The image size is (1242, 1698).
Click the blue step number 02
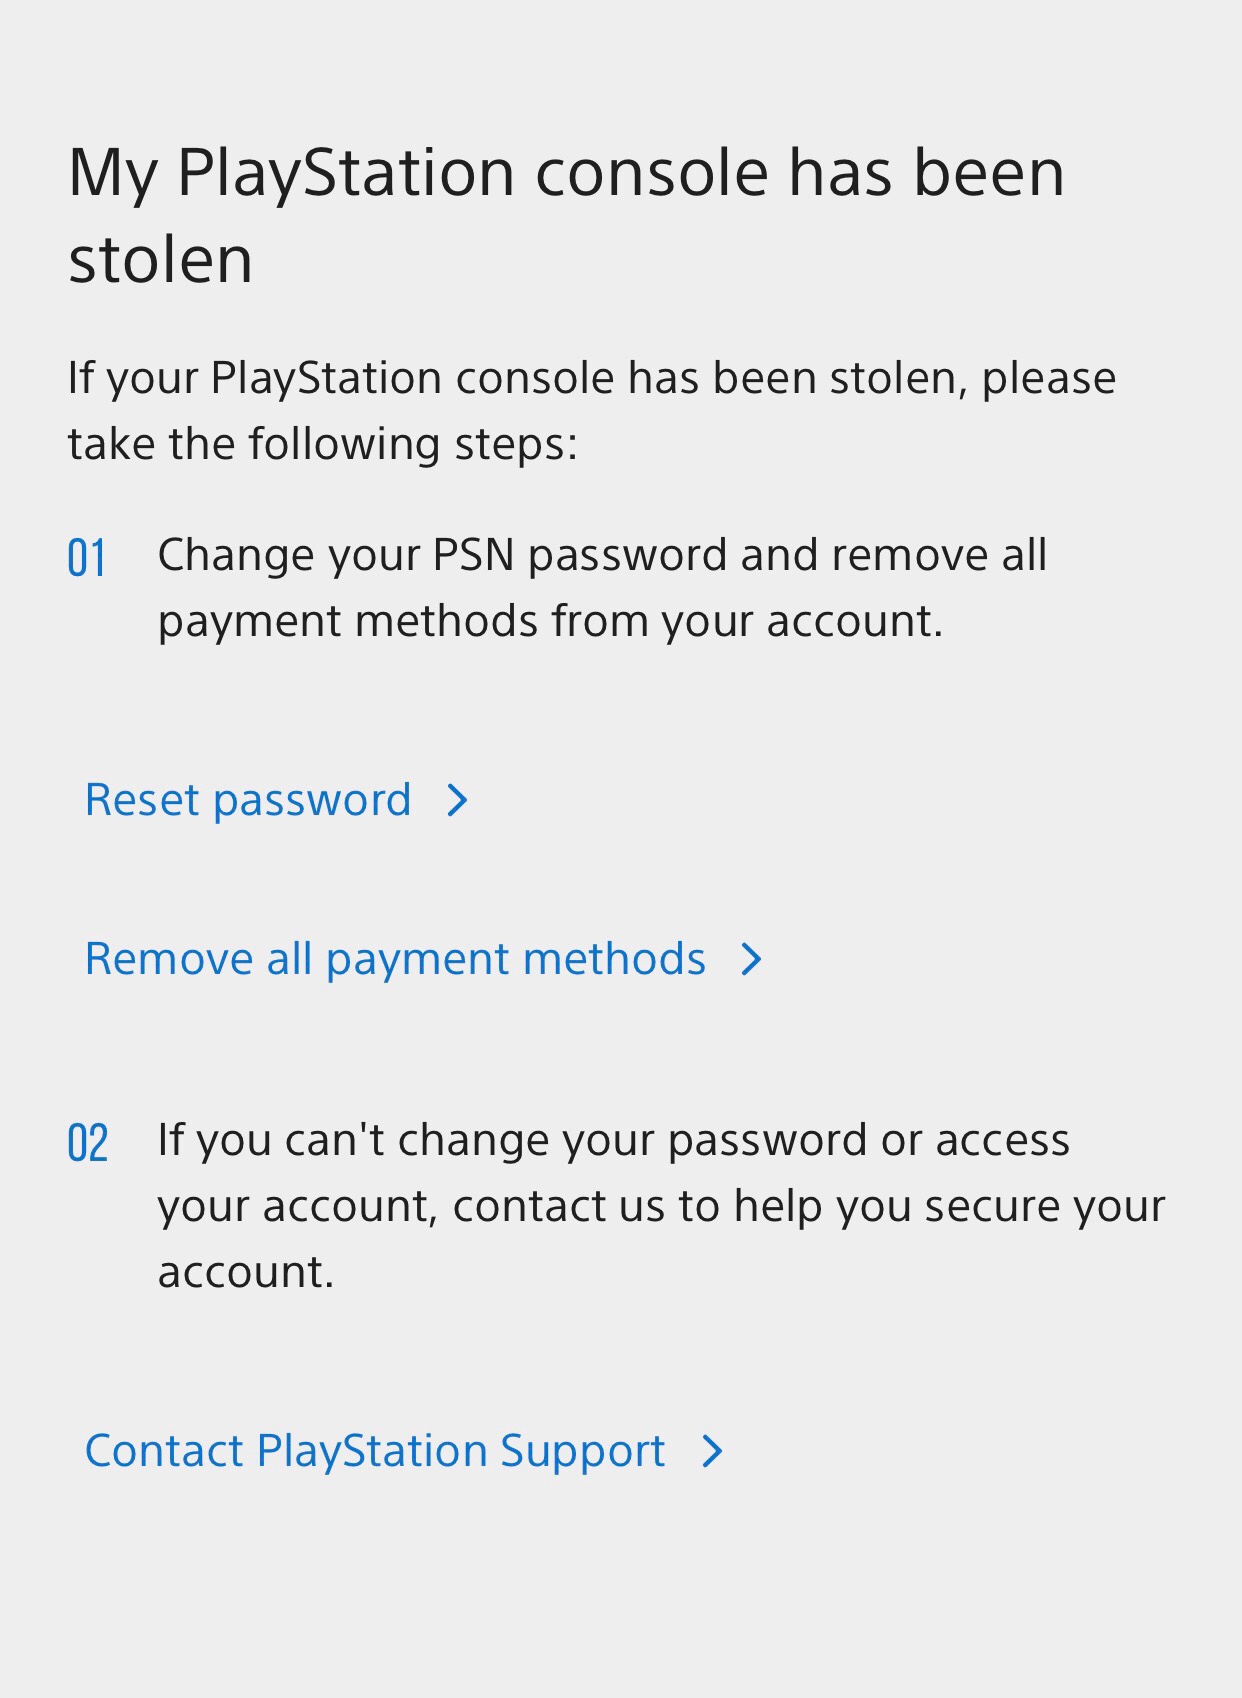(x=88, y=1143)
